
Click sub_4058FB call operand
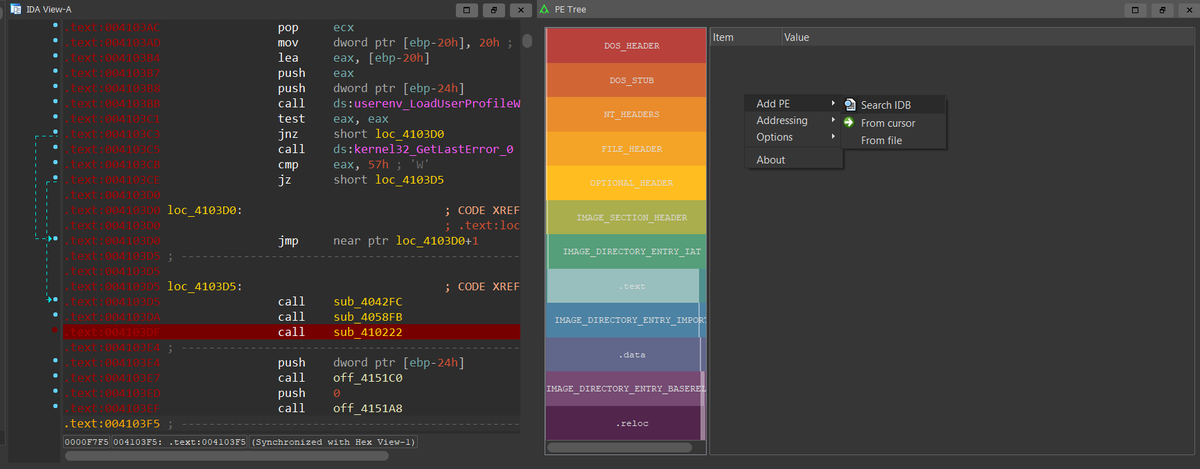click(x=368, y=316)
